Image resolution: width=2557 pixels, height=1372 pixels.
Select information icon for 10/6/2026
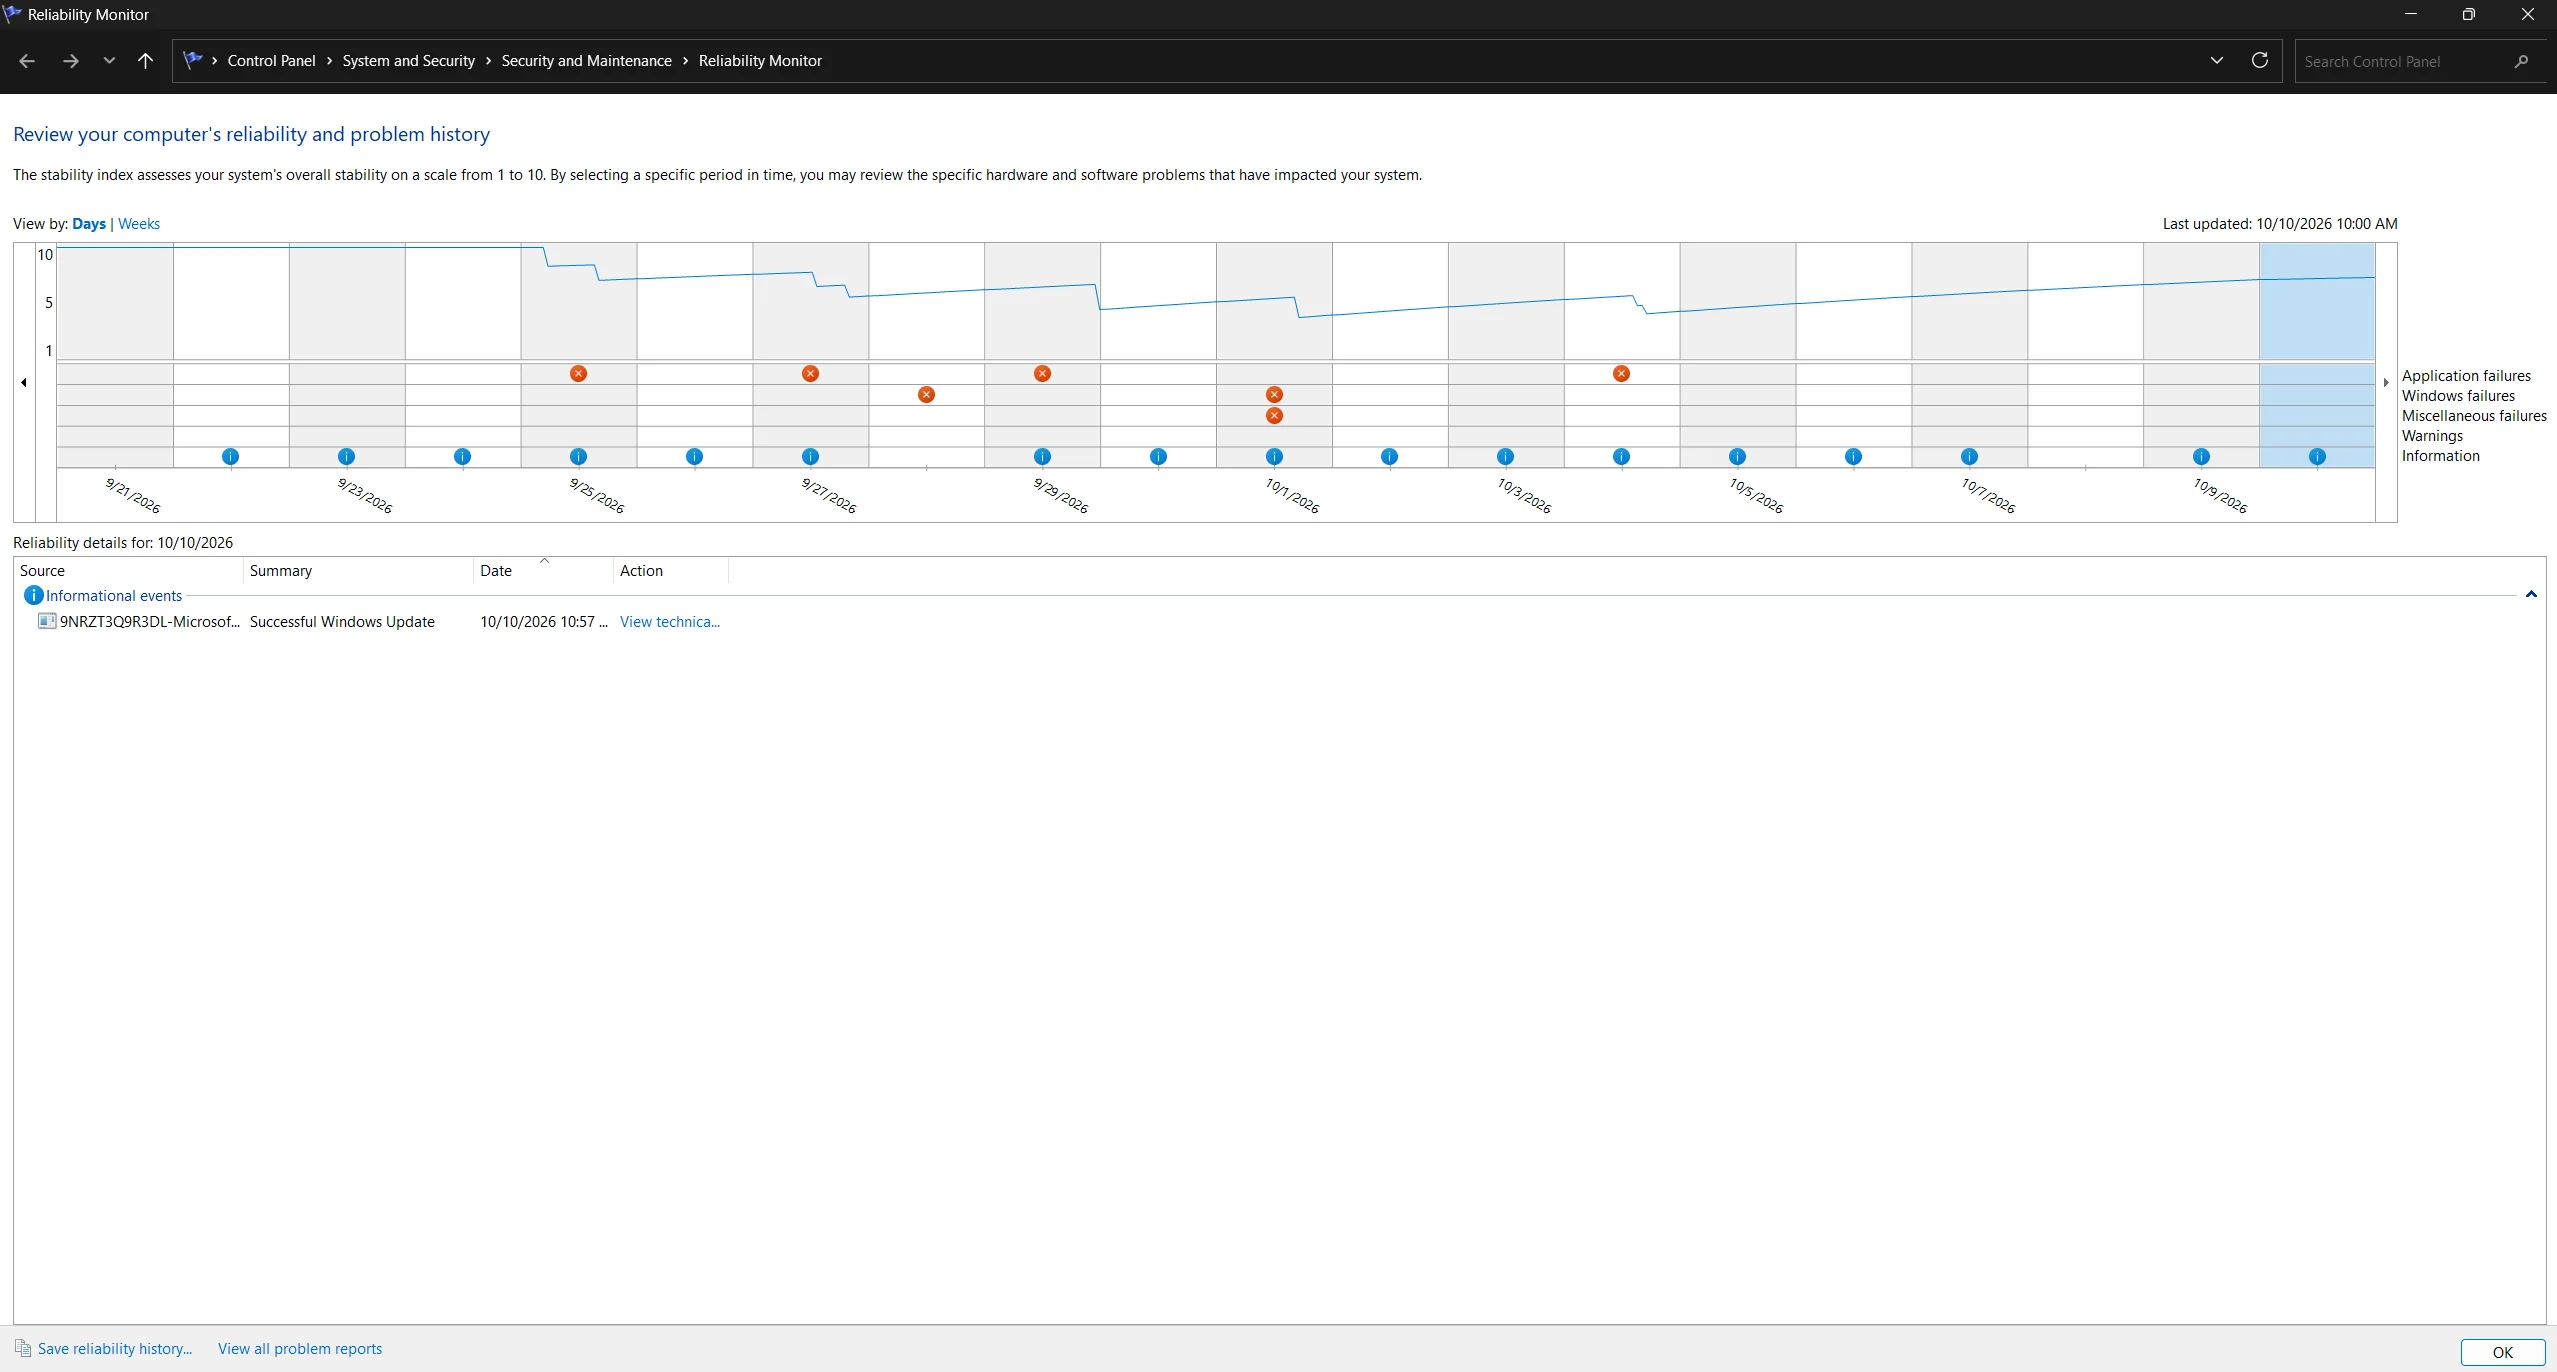click(x=1853, y=457)
